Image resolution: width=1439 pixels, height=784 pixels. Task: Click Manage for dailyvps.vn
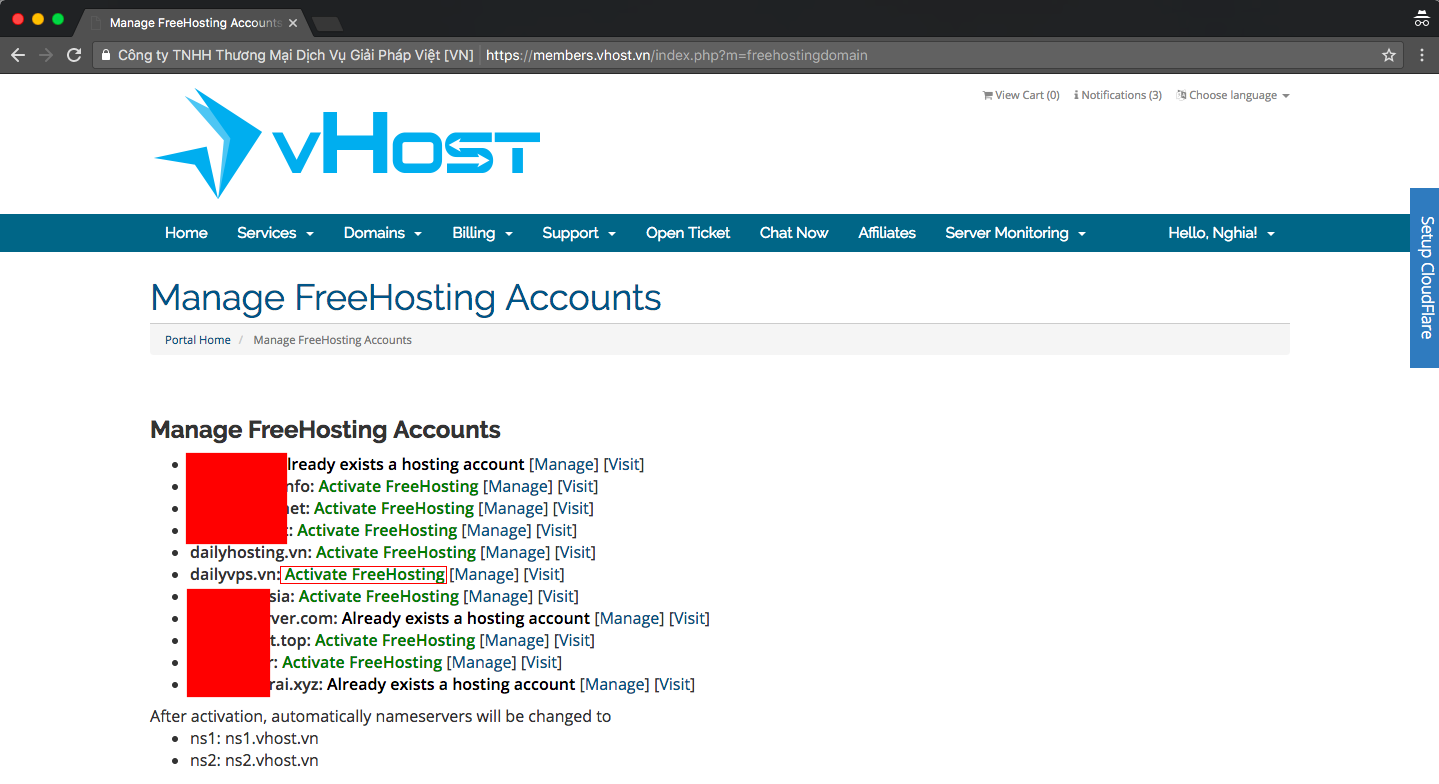[484, 575]
